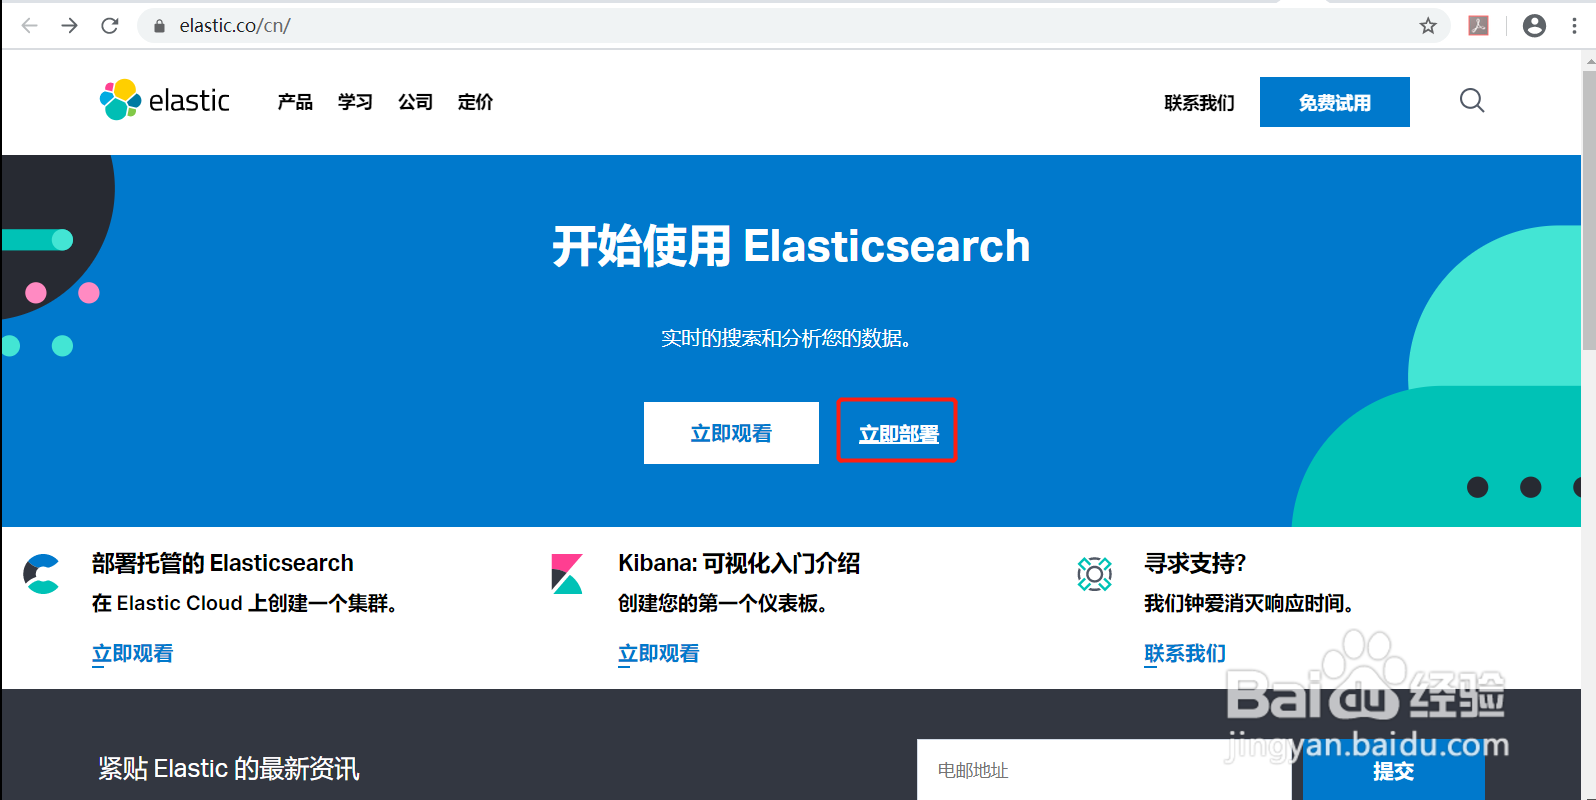
Task: Click the text 我们钟爱消灭响应时间。
Action: 1249,603
